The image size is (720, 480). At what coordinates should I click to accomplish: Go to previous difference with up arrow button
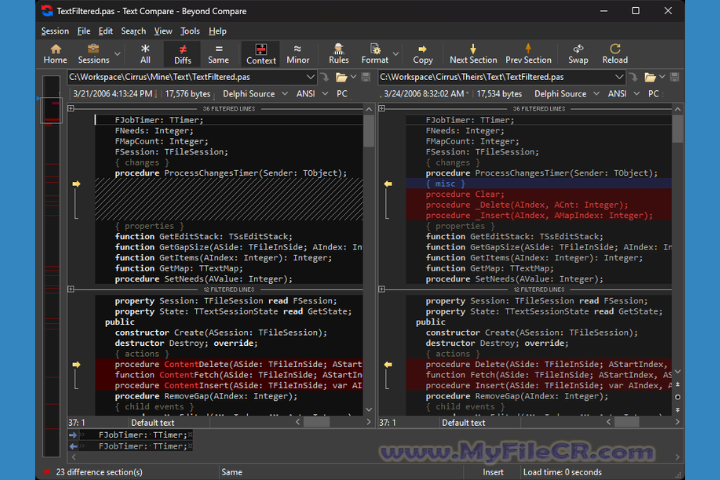678,384
